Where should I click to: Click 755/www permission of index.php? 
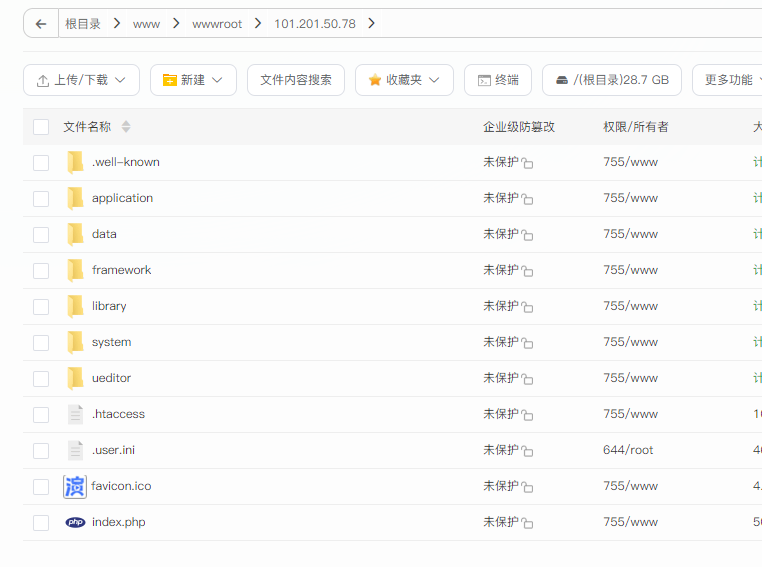pos(630,522)
